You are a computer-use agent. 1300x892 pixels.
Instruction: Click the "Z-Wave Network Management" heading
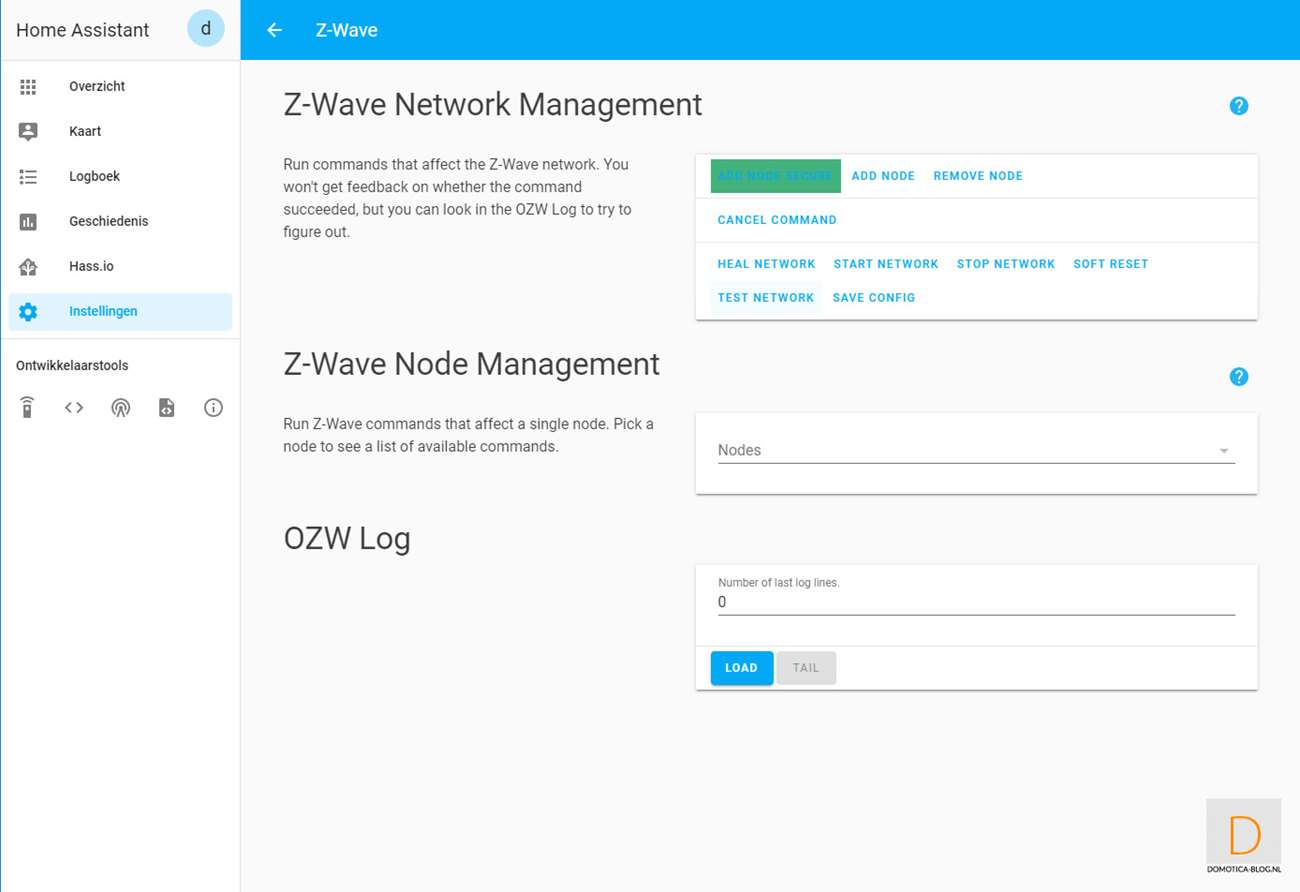pyautogui.click(x=493, y=105)
